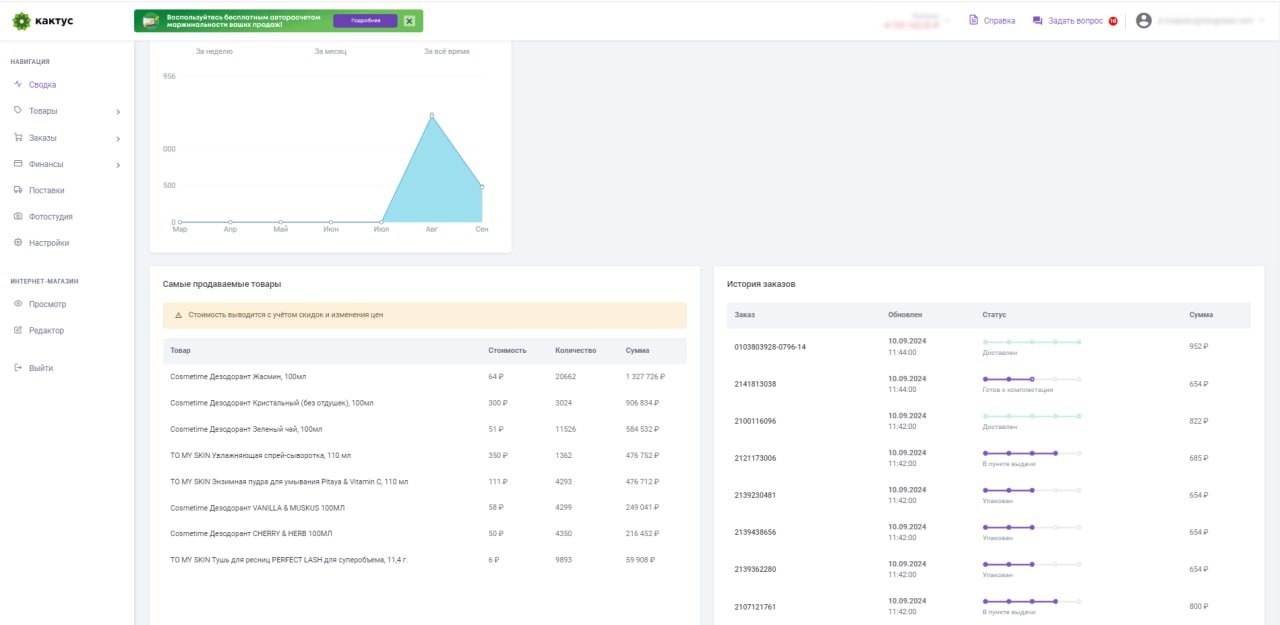The width and height of the screenshot is (1280, 625).
Task: Open Настройки via its gear icon
Action: point(18,243)
